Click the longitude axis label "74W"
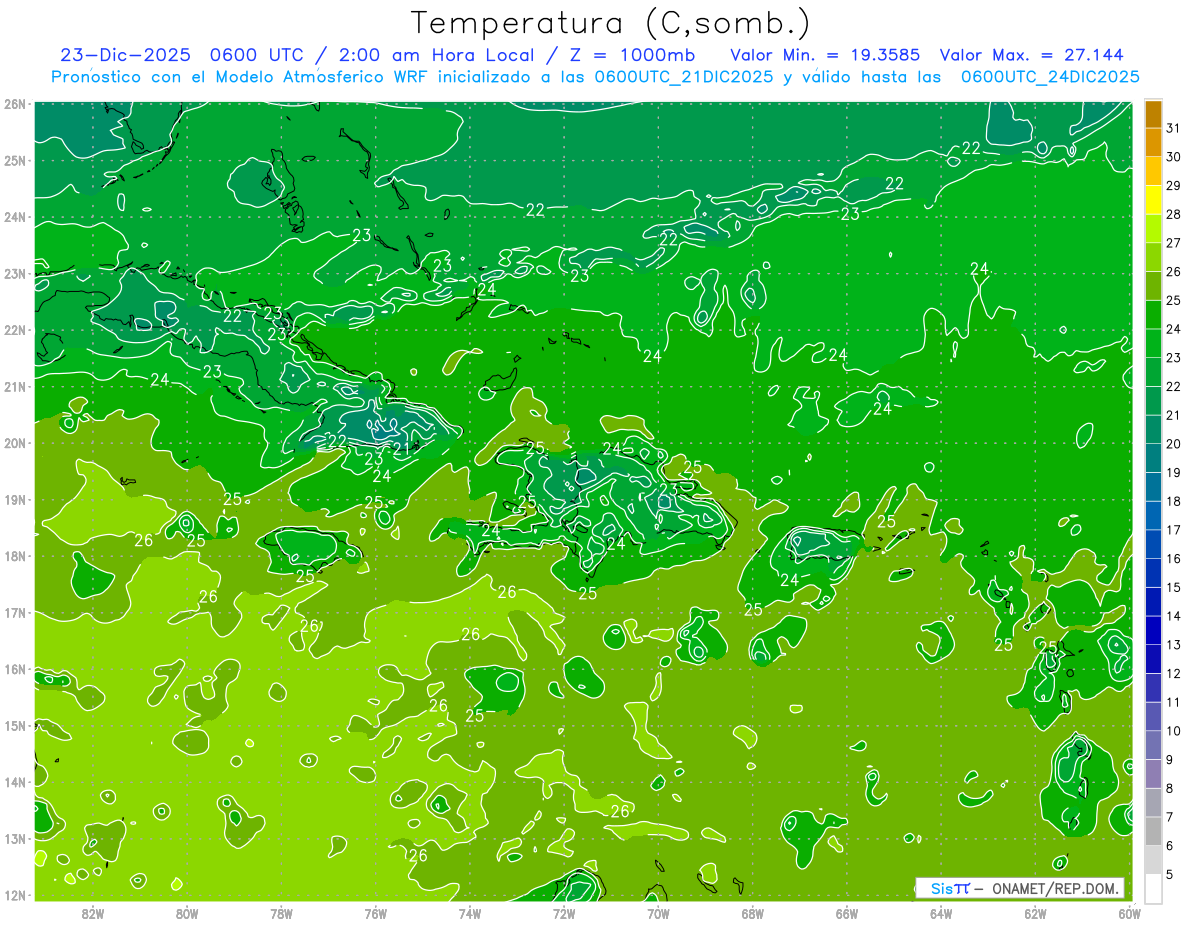The width and height of the screenshot is (1200, 927). [469, 912]
